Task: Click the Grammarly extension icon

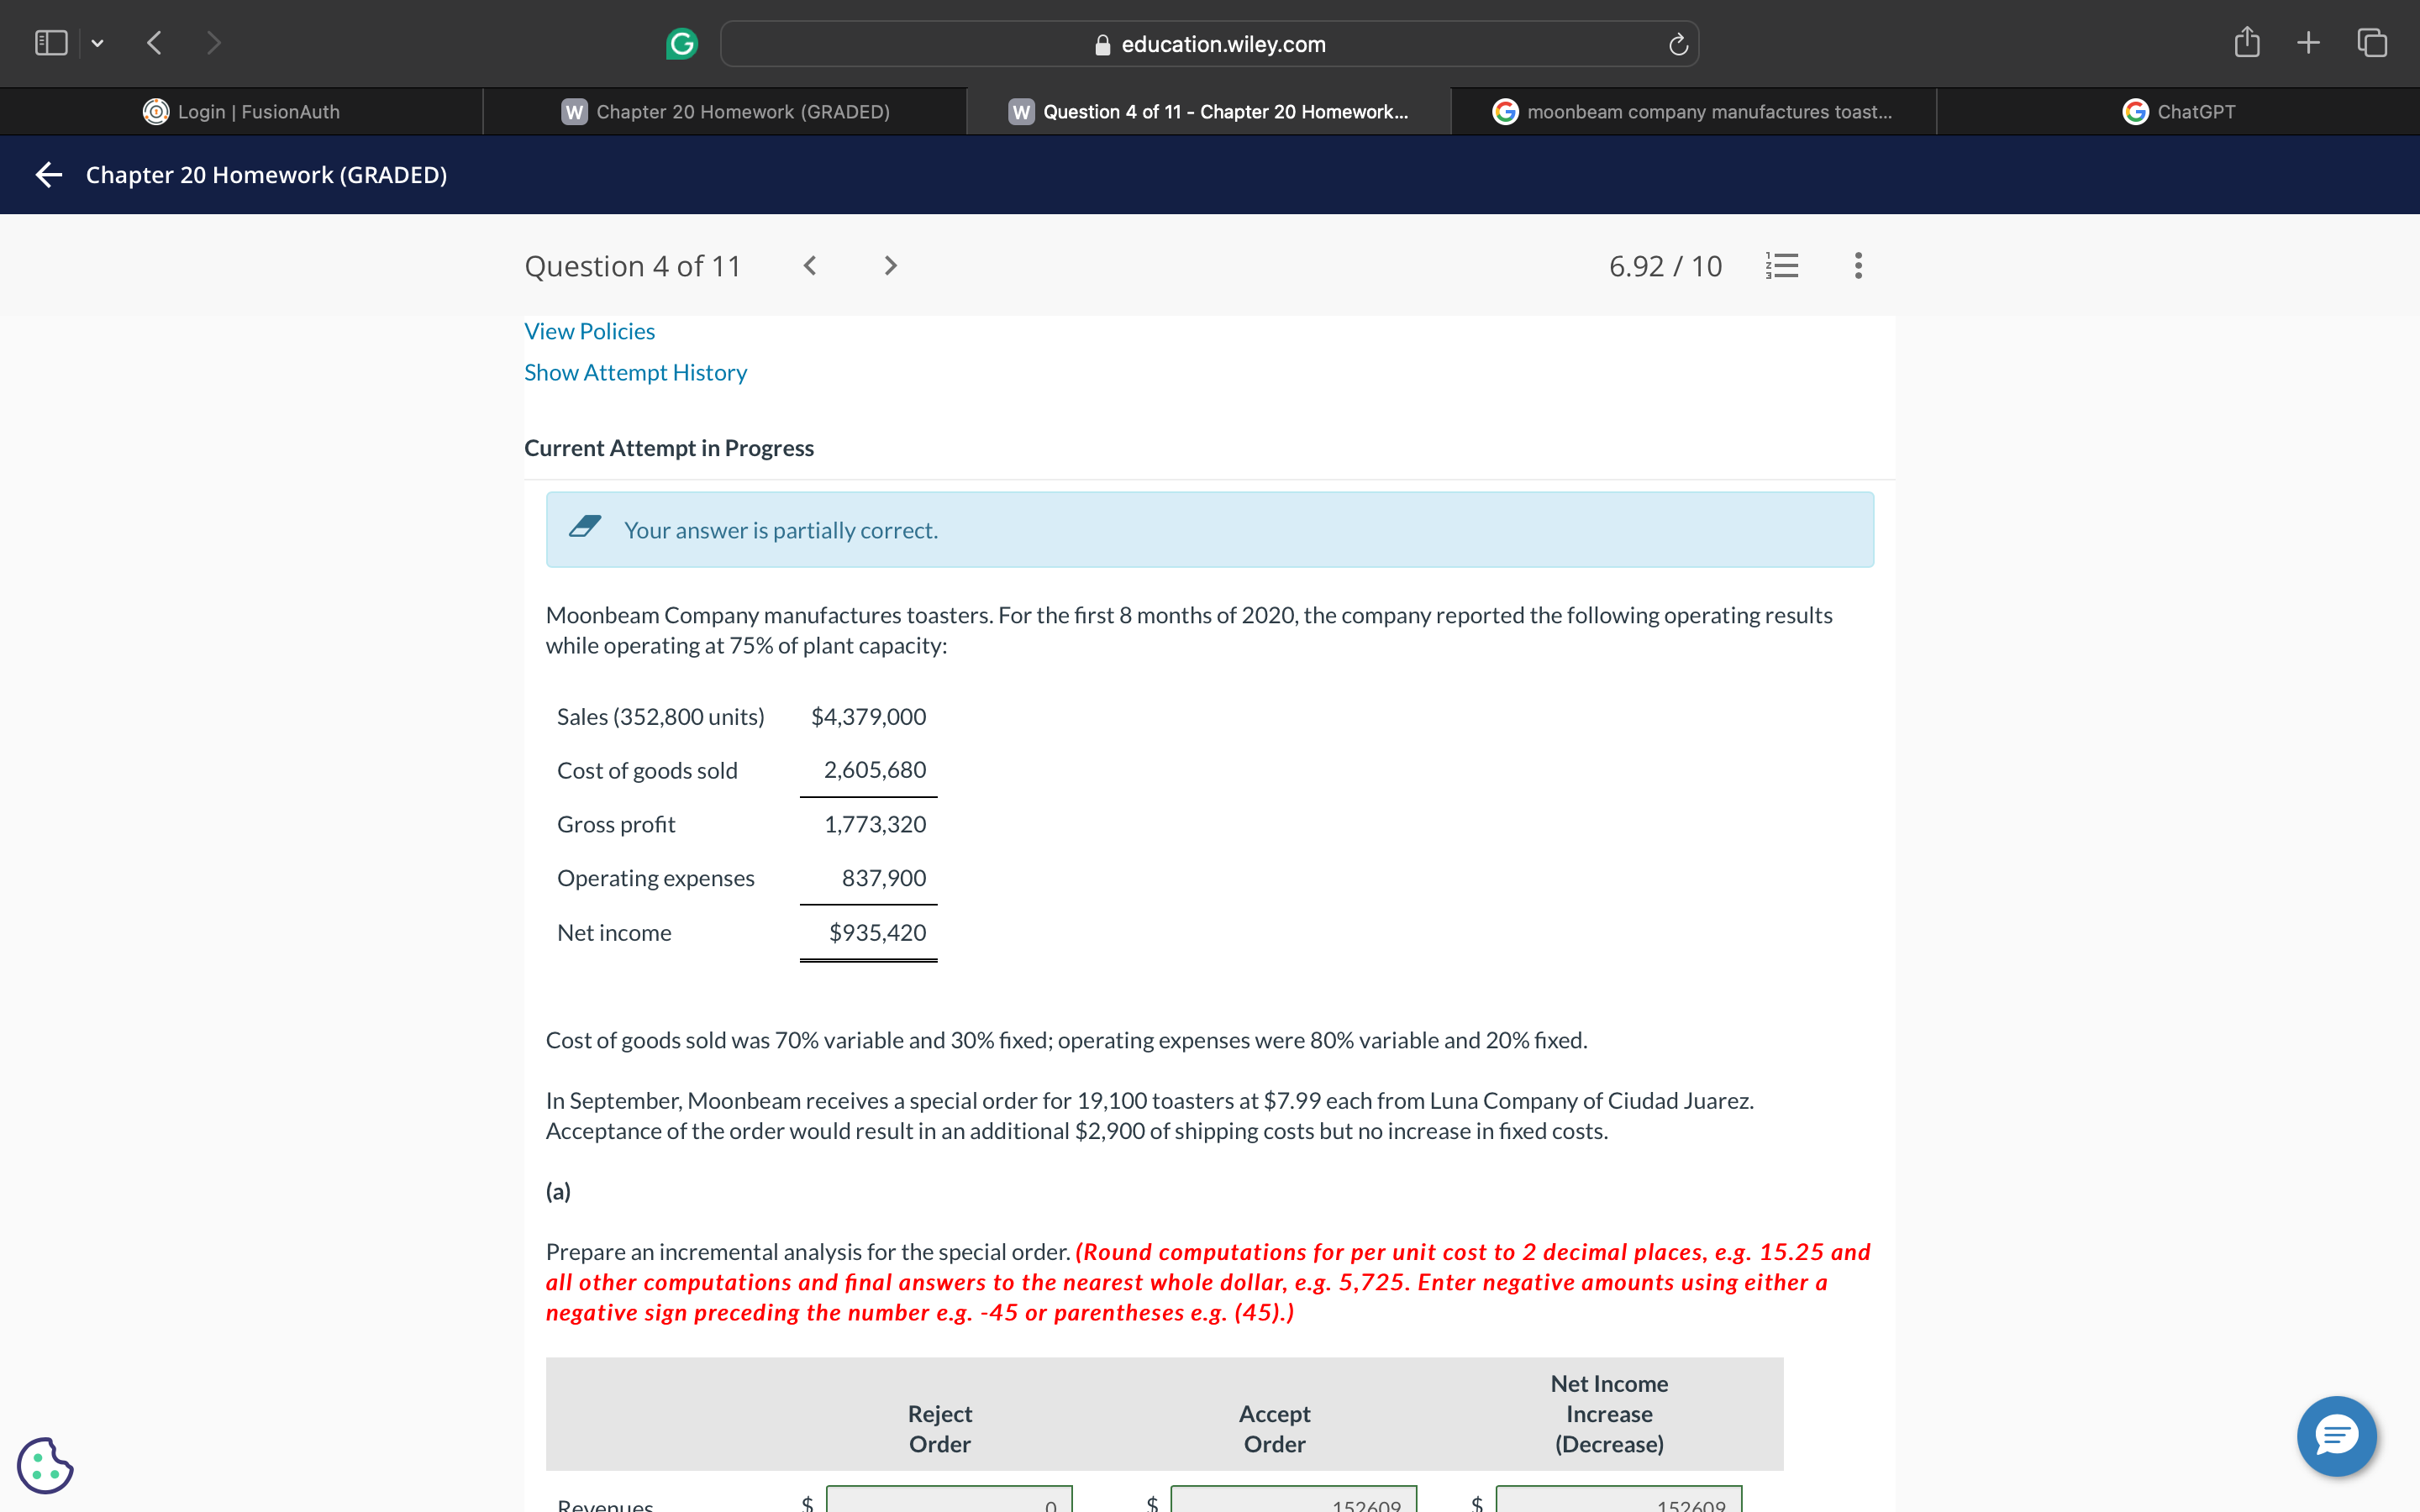Action: (681, 44)
